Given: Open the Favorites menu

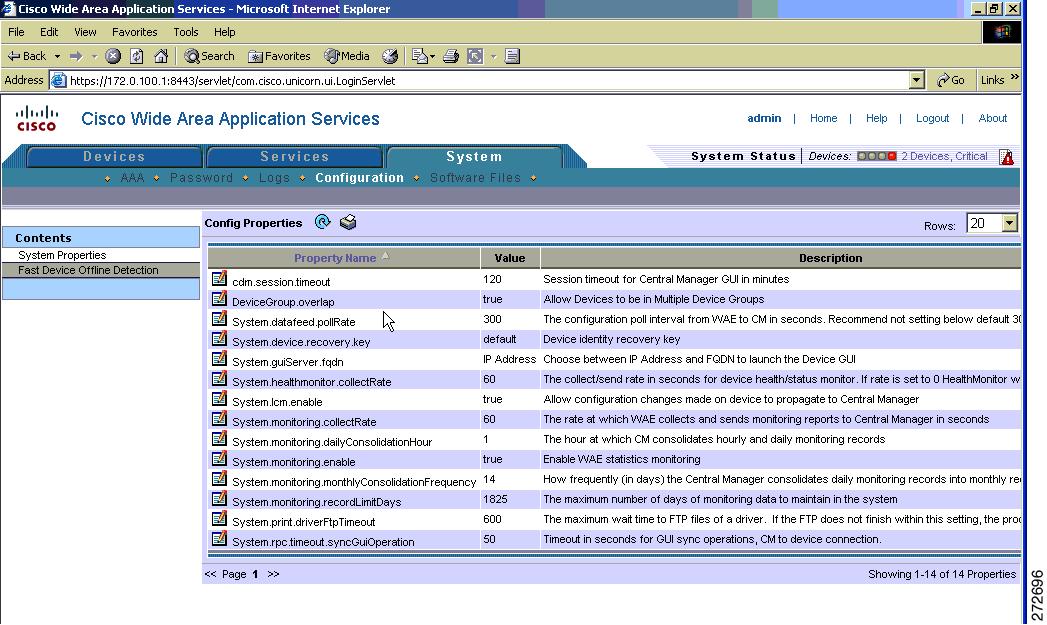Looking at the screenshot, I should (134, 31).
